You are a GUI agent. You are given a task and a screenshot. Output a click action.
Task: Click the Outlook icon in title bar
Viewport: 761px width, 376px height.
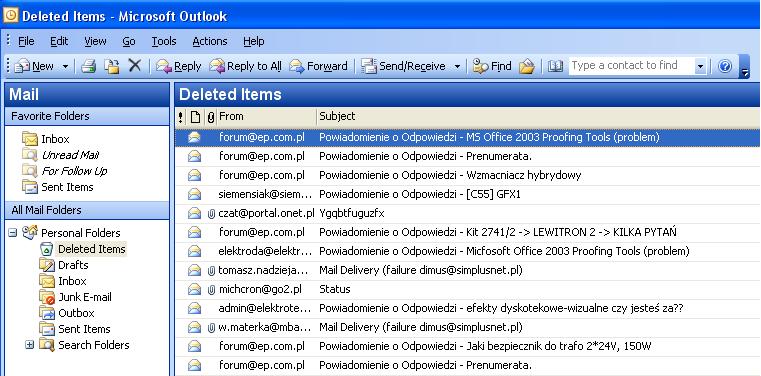point(11,16)
